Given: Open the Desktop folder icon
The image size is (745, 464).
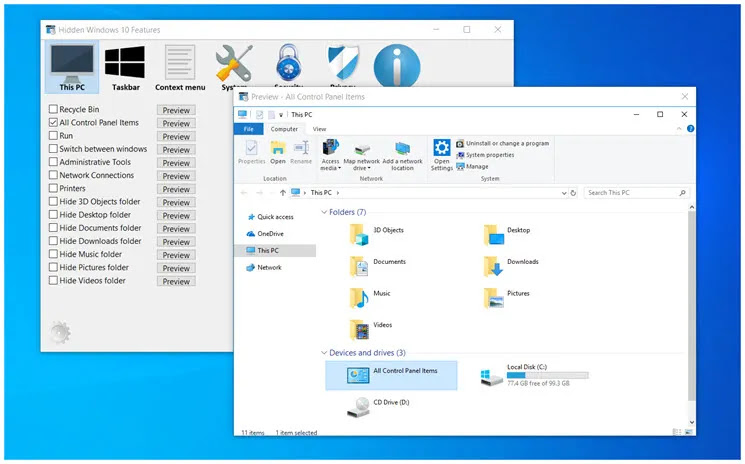Looking at the screenshot, I should (494, 235).
